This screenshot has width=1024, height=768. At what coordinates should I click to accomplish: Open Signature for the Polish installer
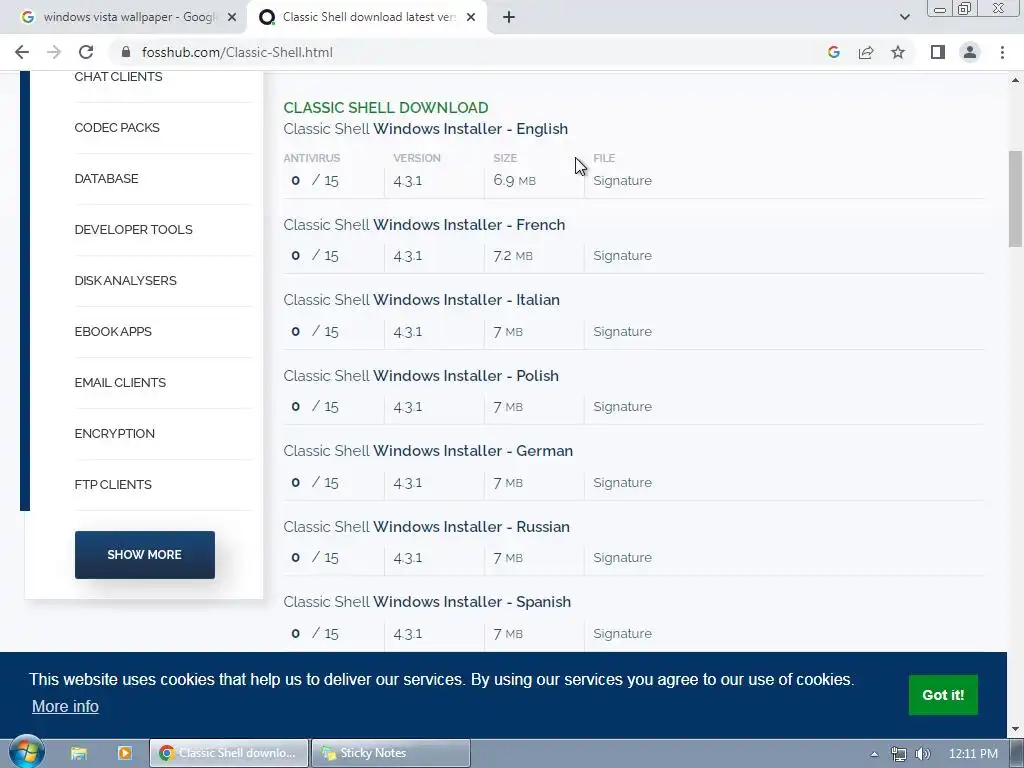tap(622, 406)
